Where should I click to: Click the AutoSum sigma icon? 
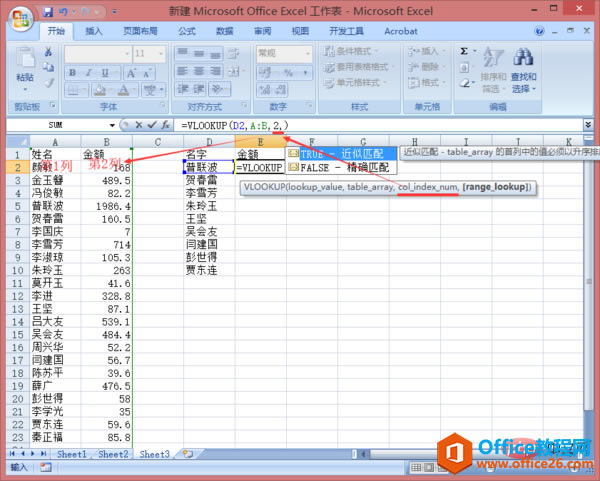[x=464, y=51]
